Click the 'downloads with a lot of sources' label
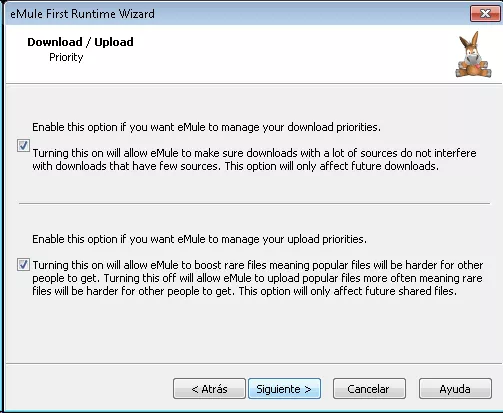This screenshot has height=413, width=503. [x=254, y=160]
